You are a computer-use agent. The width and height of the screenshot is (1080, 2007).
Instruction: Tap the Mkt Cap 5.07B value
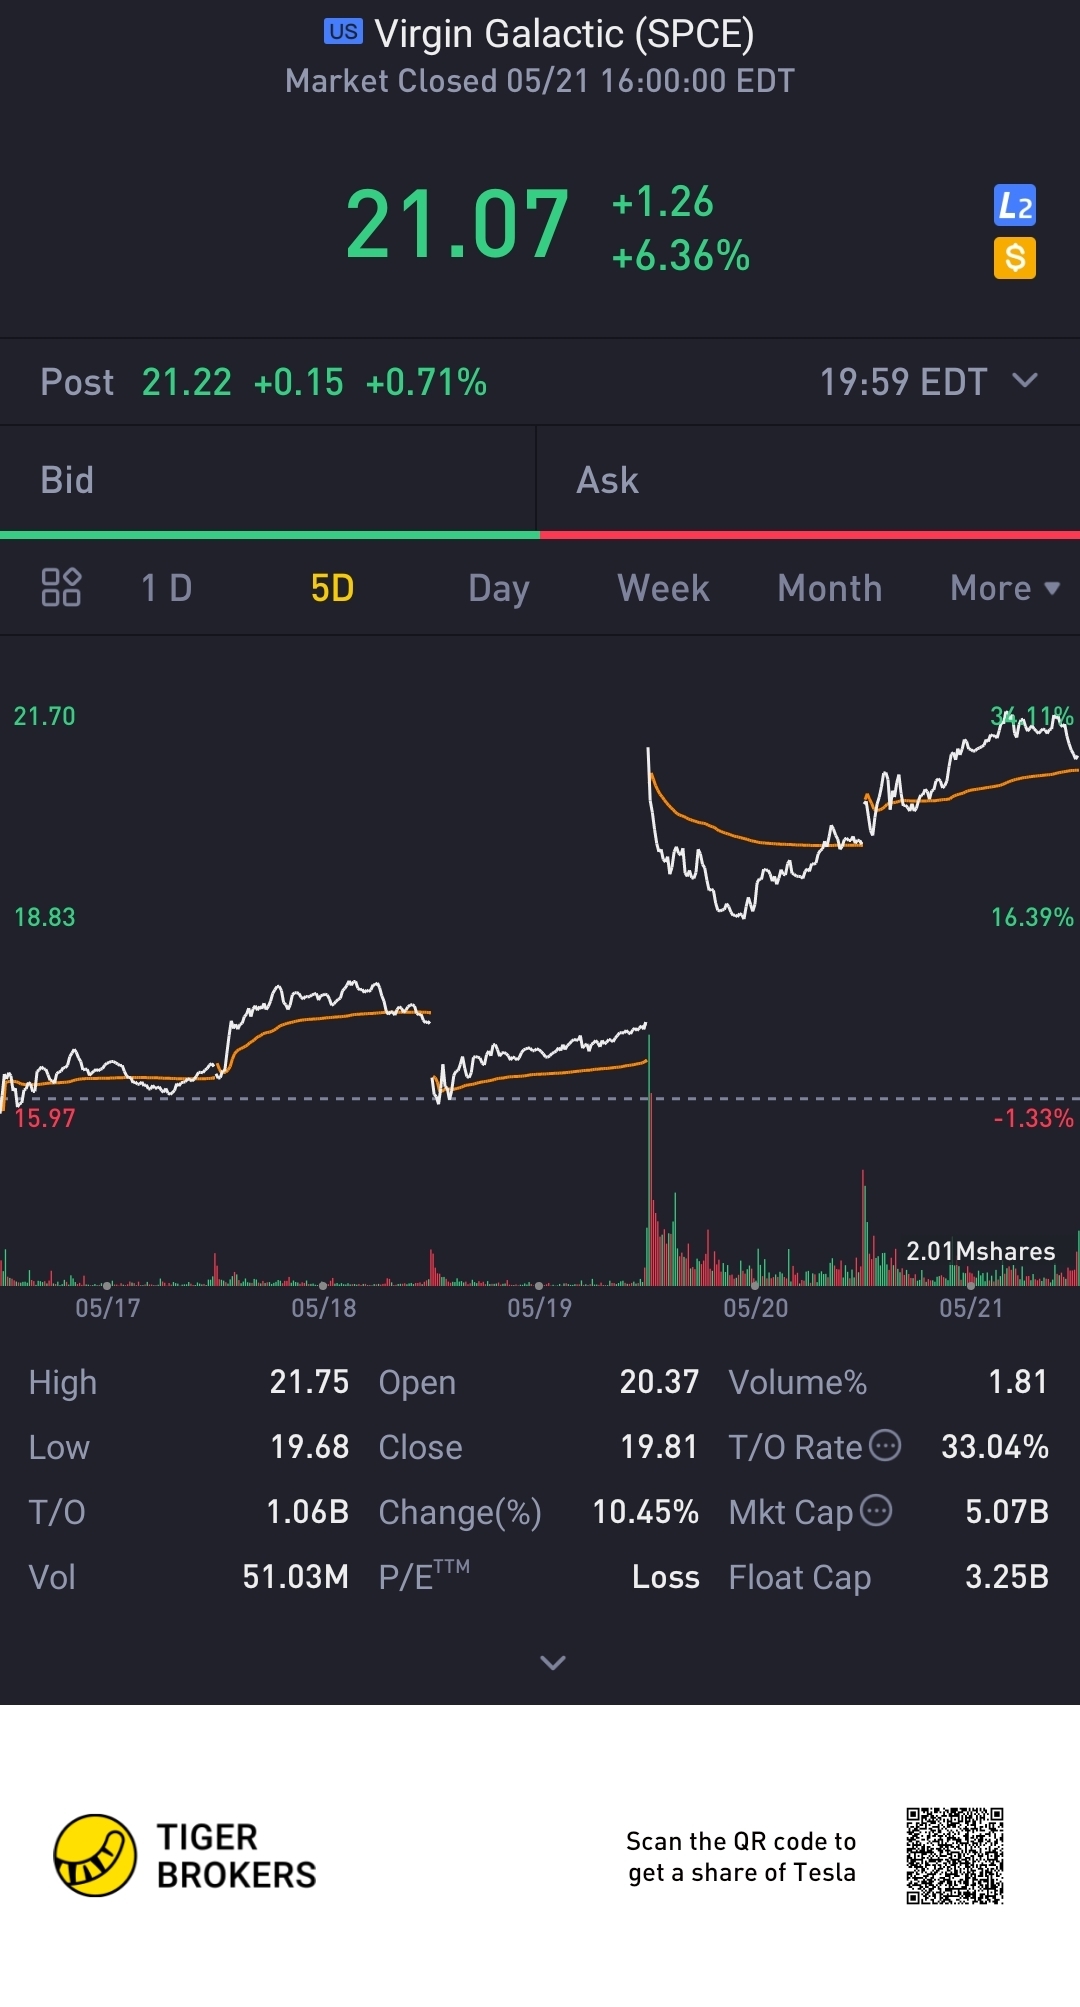point(1007,1512)
